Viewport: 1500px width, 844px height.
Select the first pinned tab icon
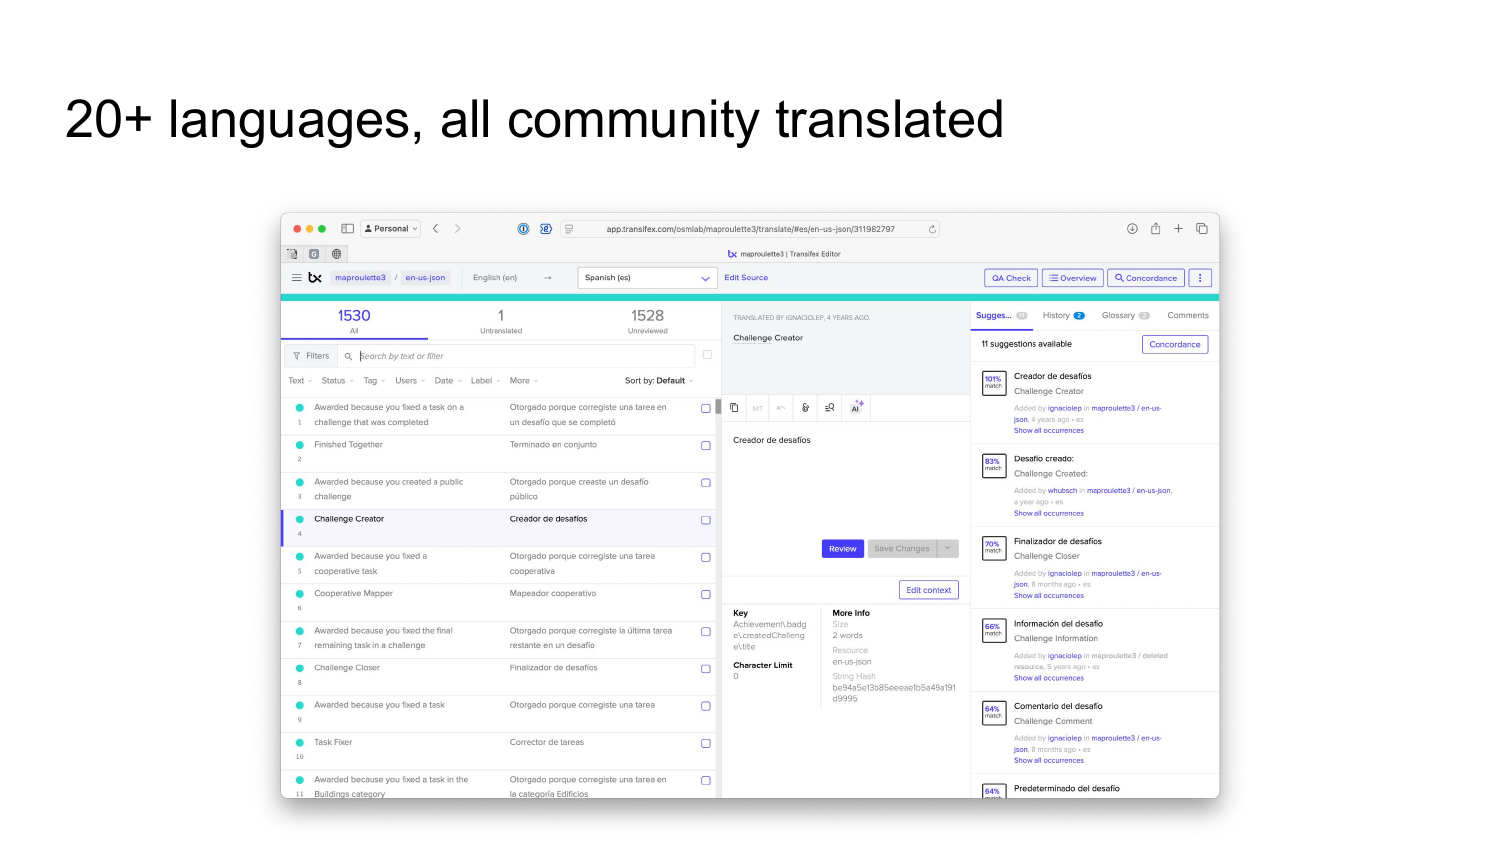[x=292, y=254]
